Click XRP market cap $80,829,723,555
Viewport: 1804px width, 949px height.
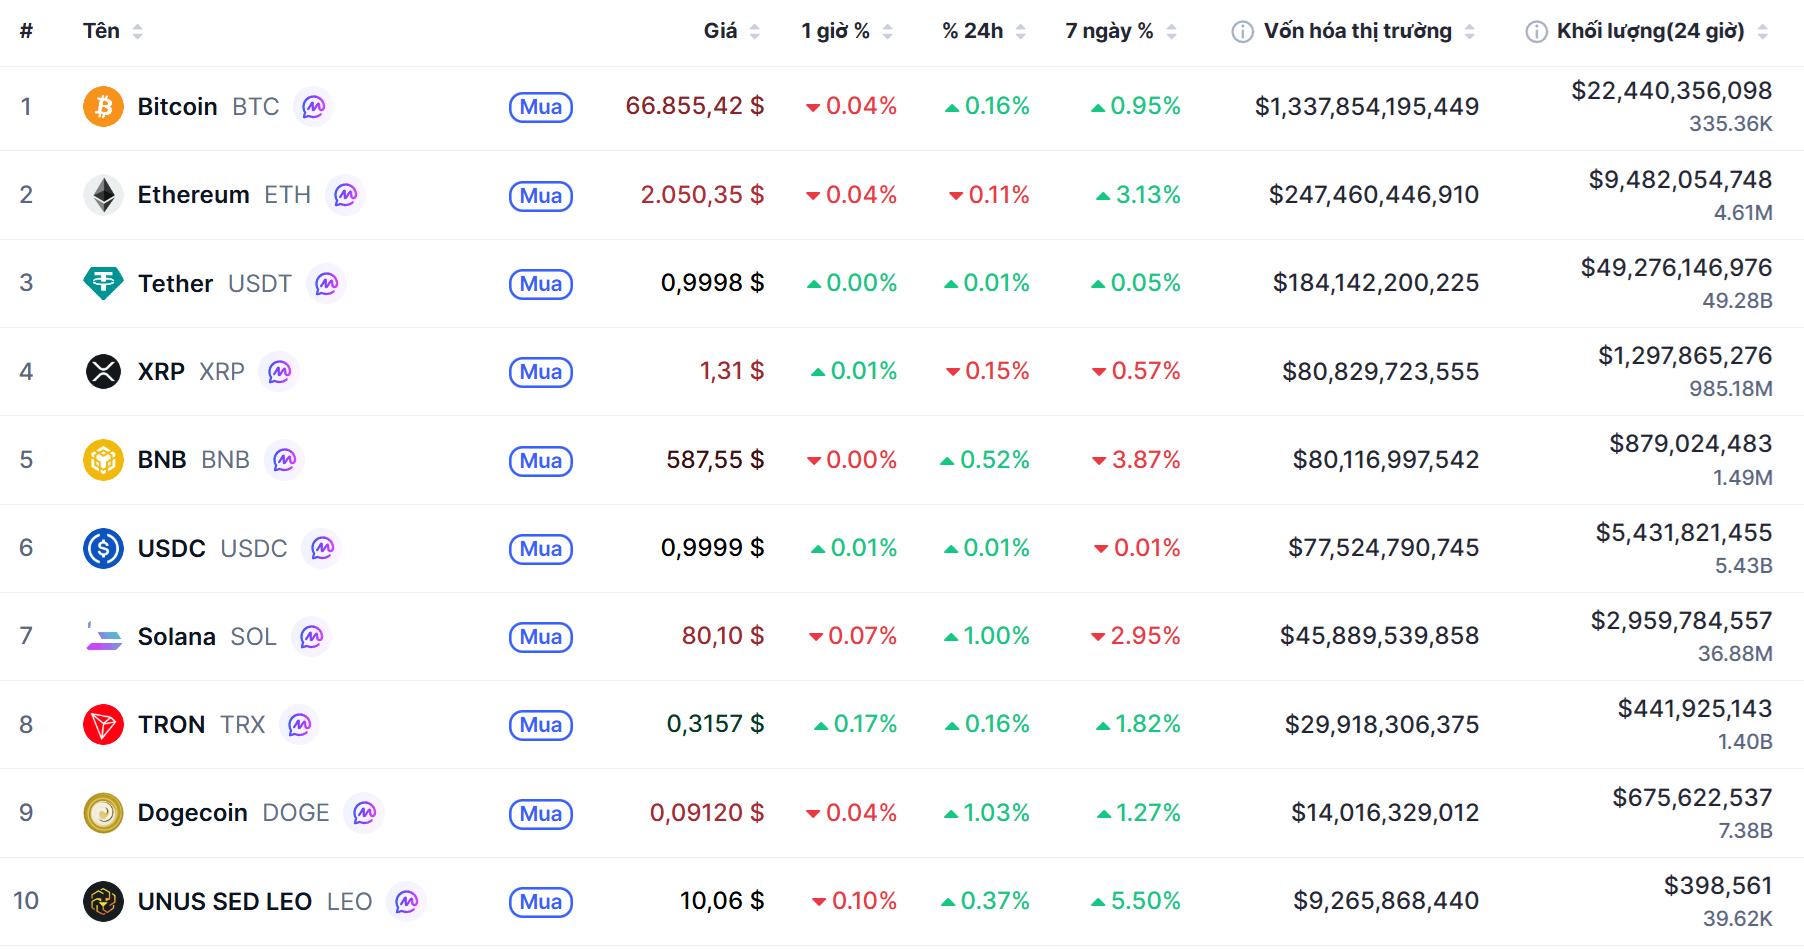[x=1381, y=372]
